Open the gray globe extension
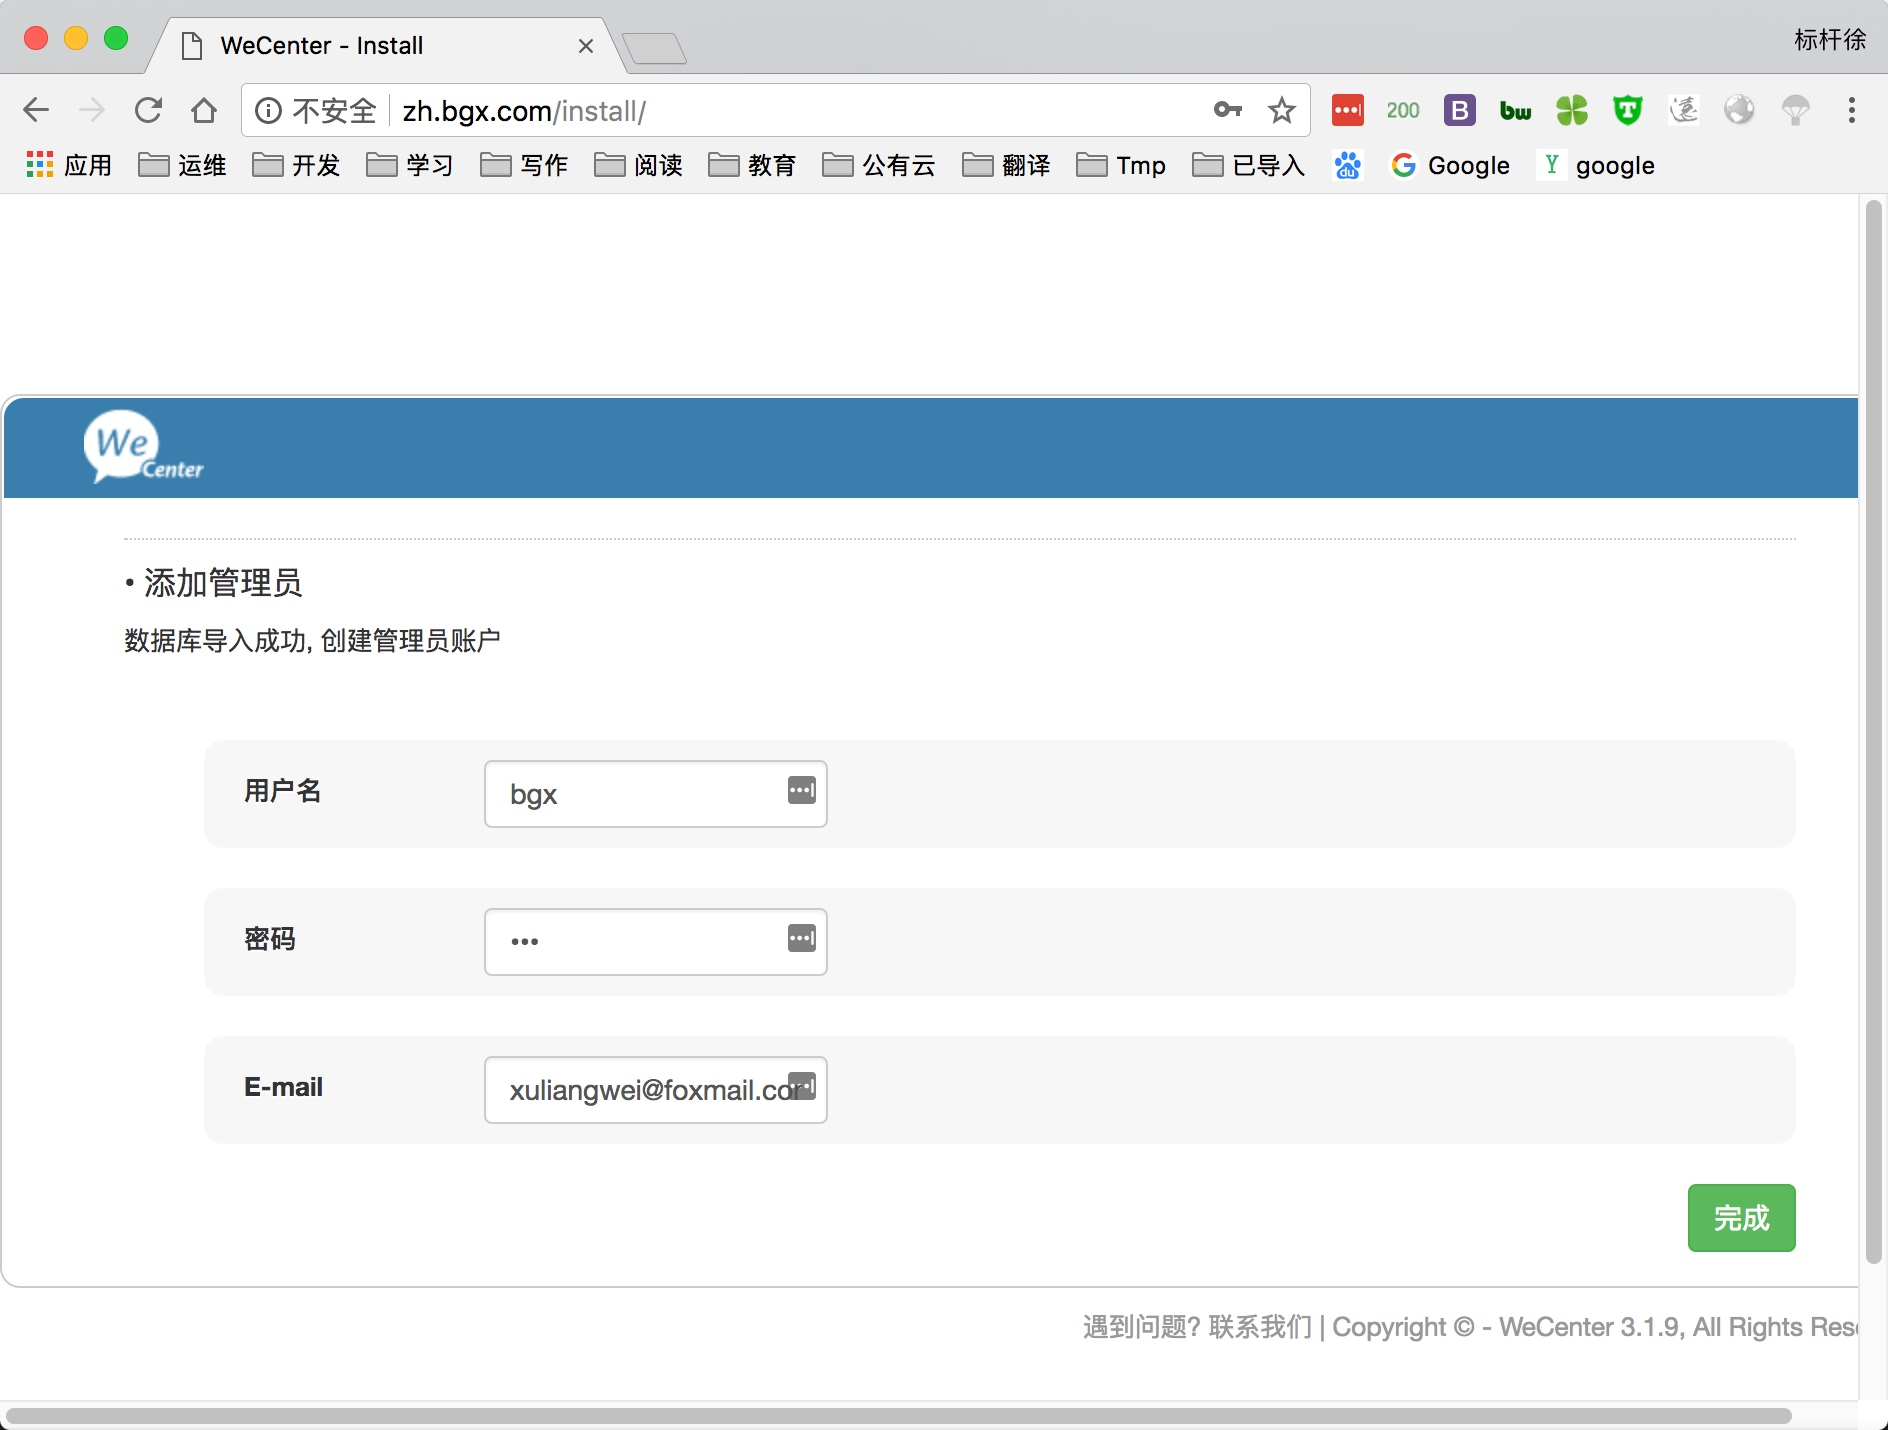 tap(1740, 110)
